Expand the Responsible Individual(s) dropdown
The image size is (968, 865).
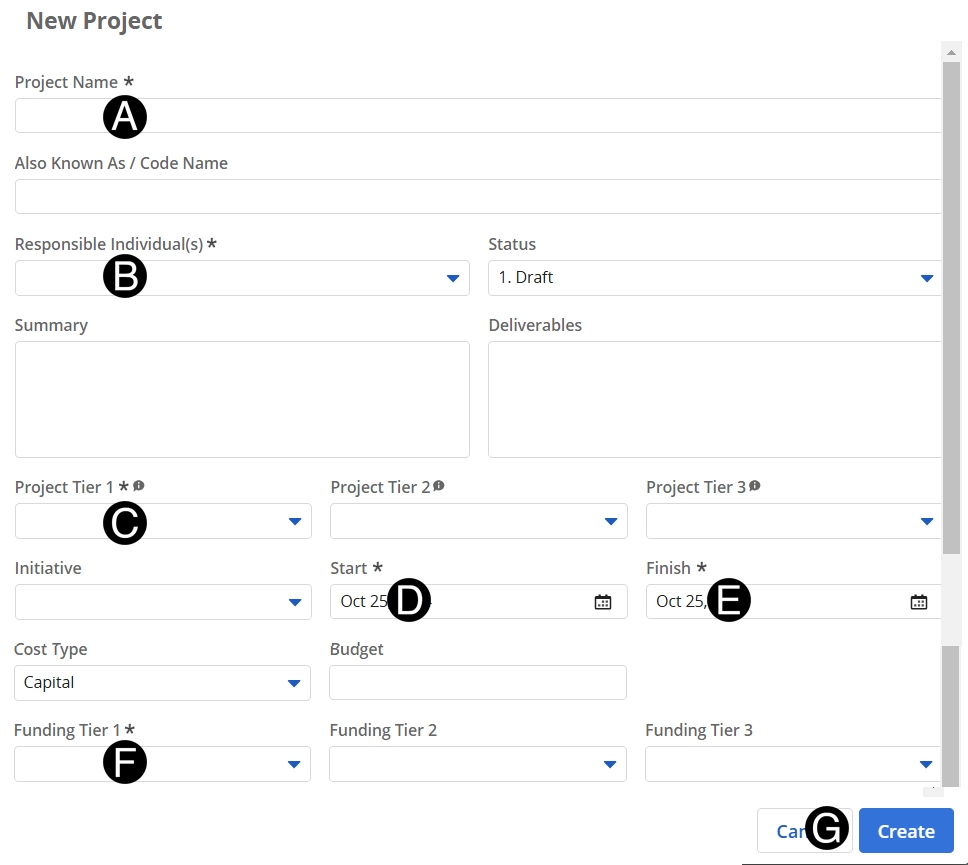tap(453, 278)
